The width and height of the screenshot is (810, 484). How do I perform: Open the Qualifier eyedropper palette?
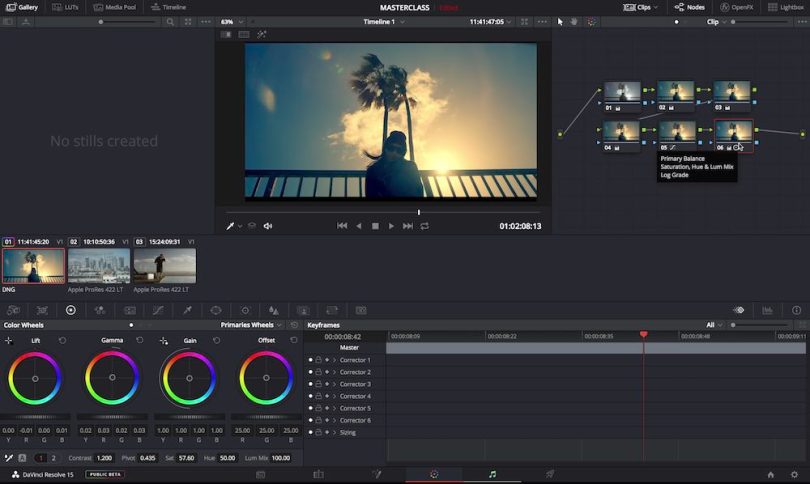187,310
